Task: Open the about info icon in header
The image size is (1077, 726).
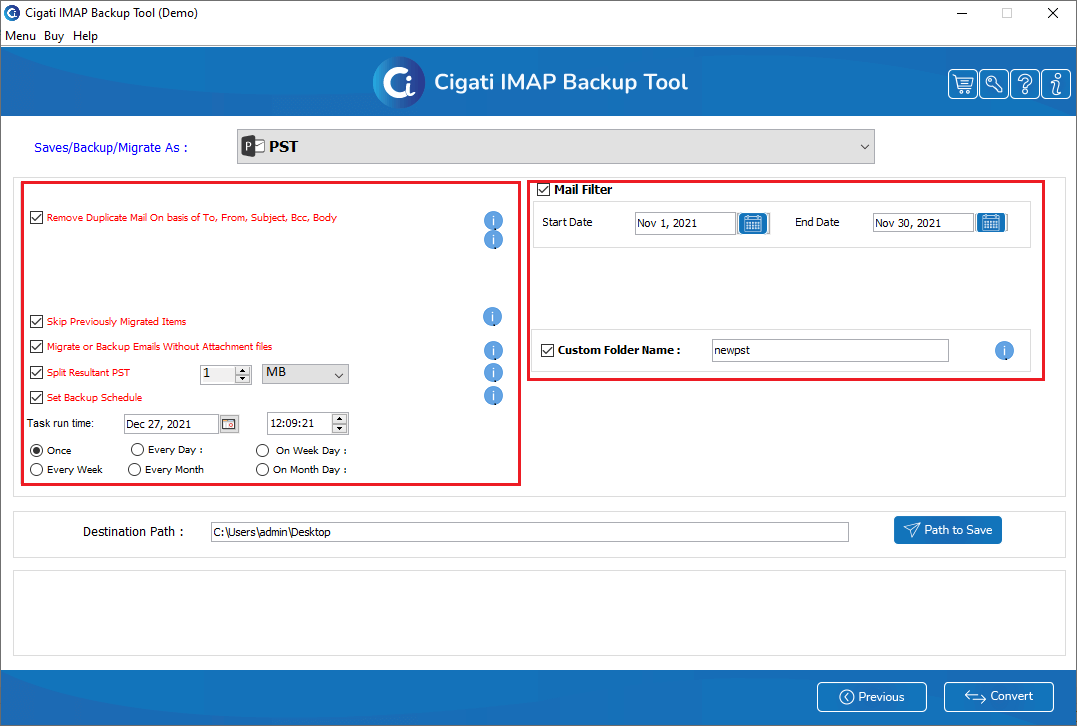Action: [x=1056, y=84]
